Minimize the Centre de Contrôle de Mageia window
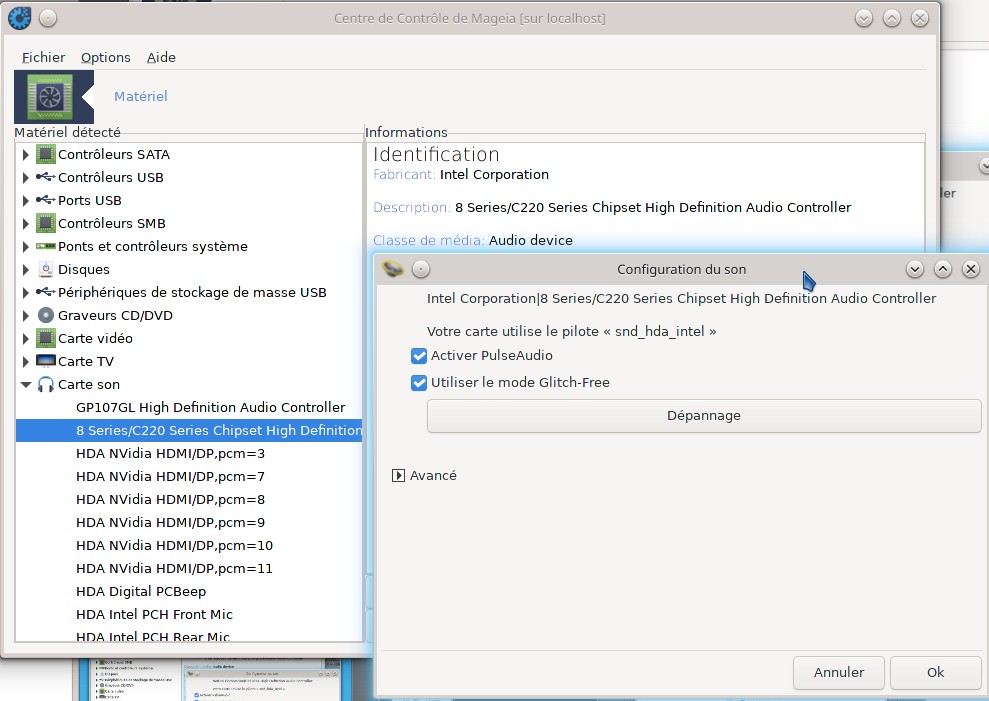 click(863, 18)
